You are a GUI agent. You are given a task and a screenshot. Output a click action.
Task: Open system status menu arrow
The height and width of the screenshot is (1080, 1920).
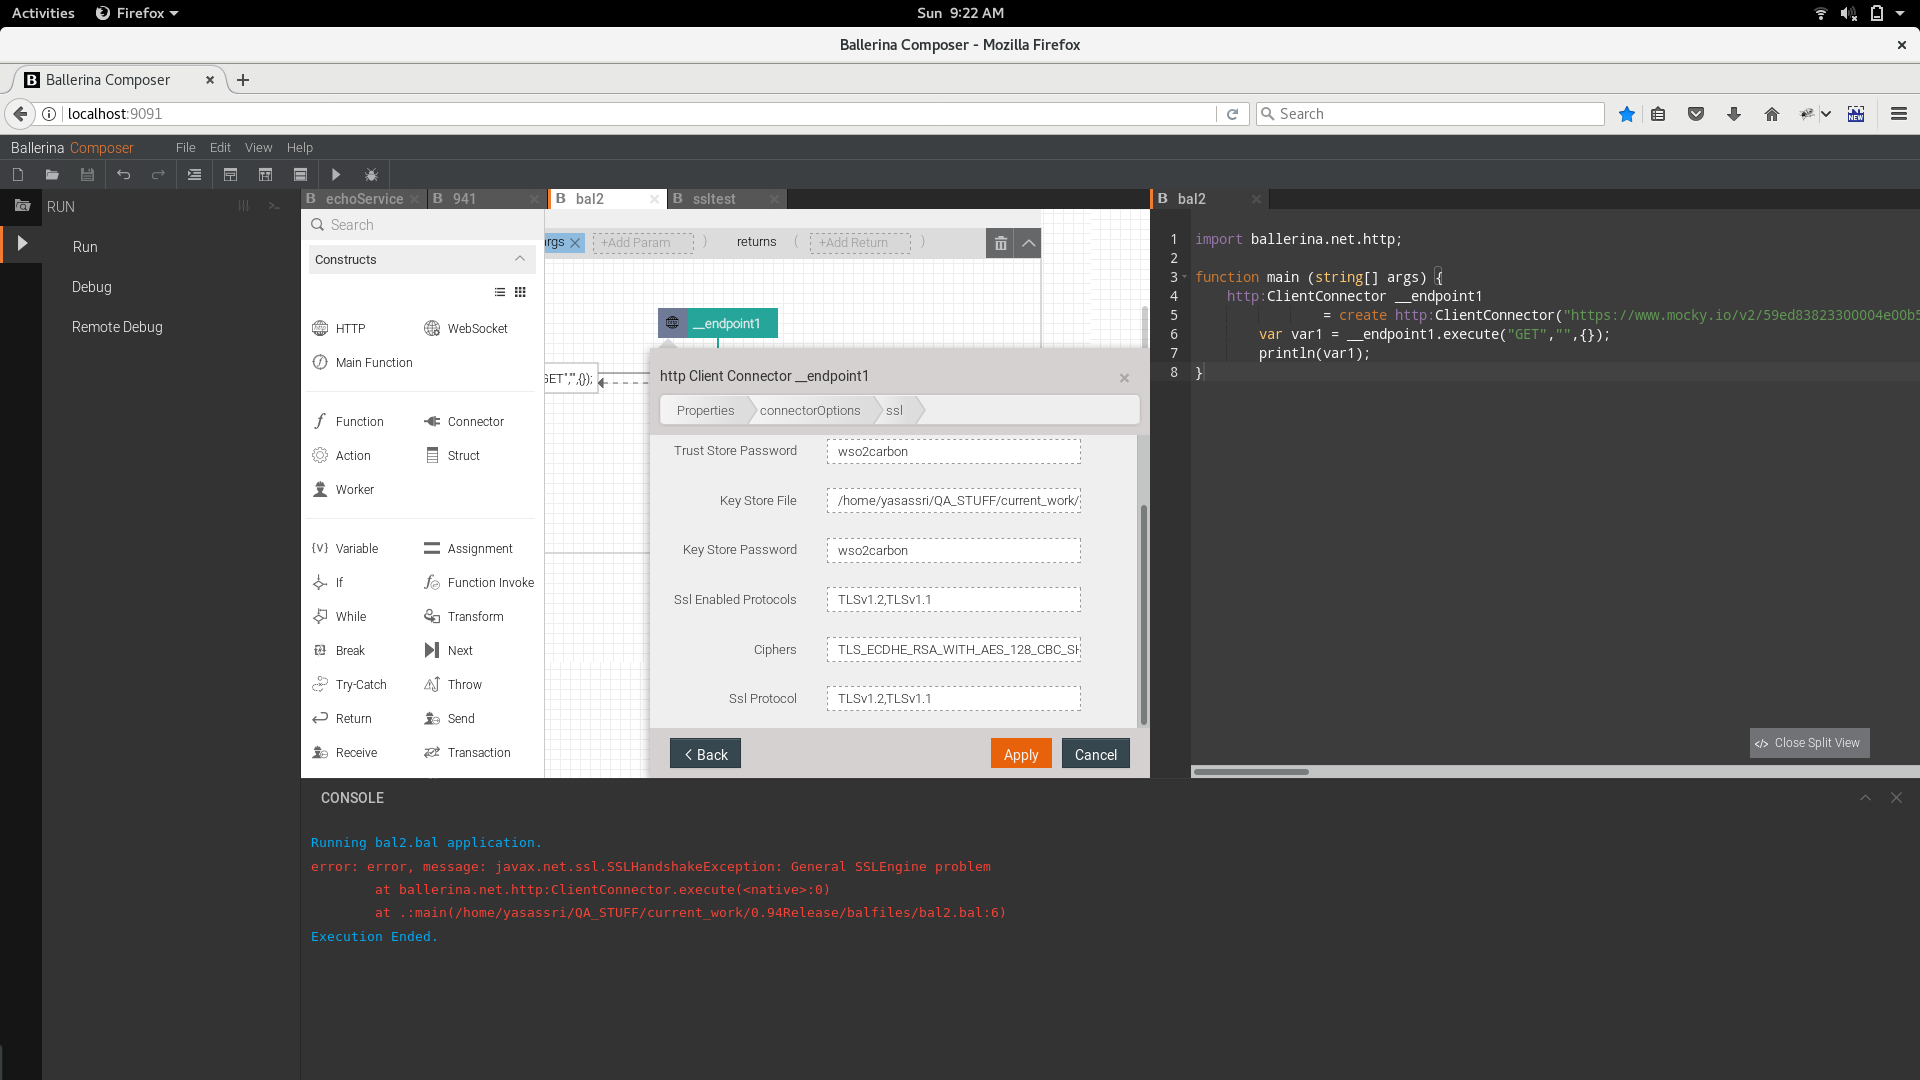coord(1900,13)
